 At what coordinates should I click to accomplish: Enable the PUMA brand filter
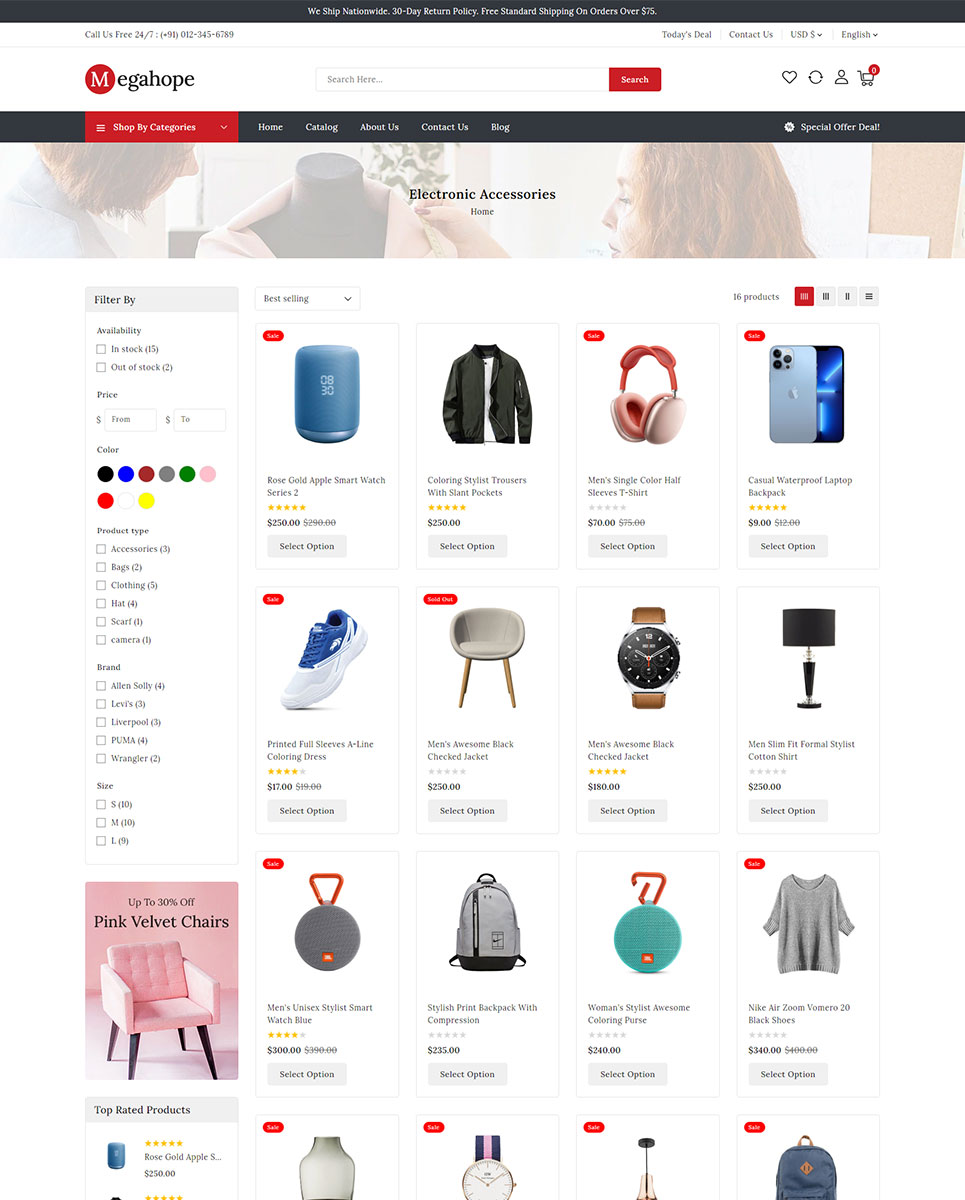101,740
